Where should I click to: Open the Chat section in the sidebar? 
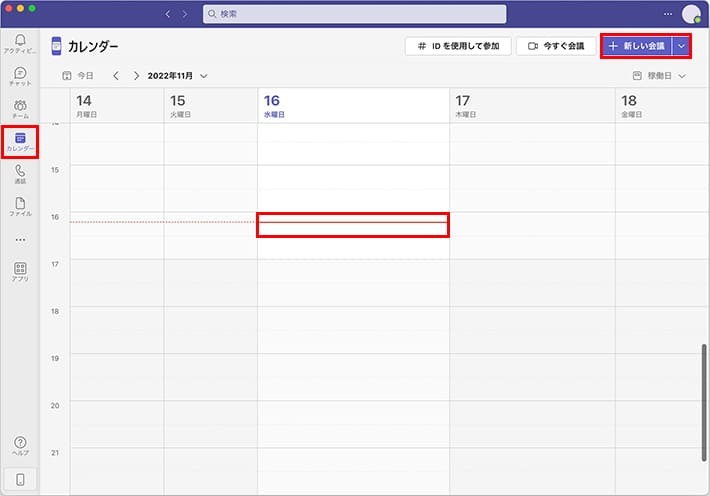[x=20, y=77]
